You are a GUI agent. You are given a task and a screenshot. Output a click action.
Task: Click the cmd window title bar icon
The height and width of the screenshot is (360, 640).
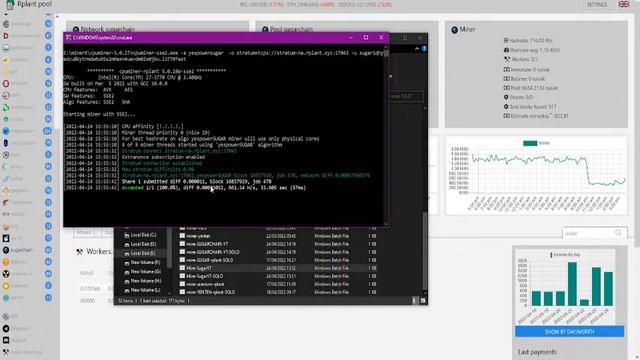coord(69,38)
